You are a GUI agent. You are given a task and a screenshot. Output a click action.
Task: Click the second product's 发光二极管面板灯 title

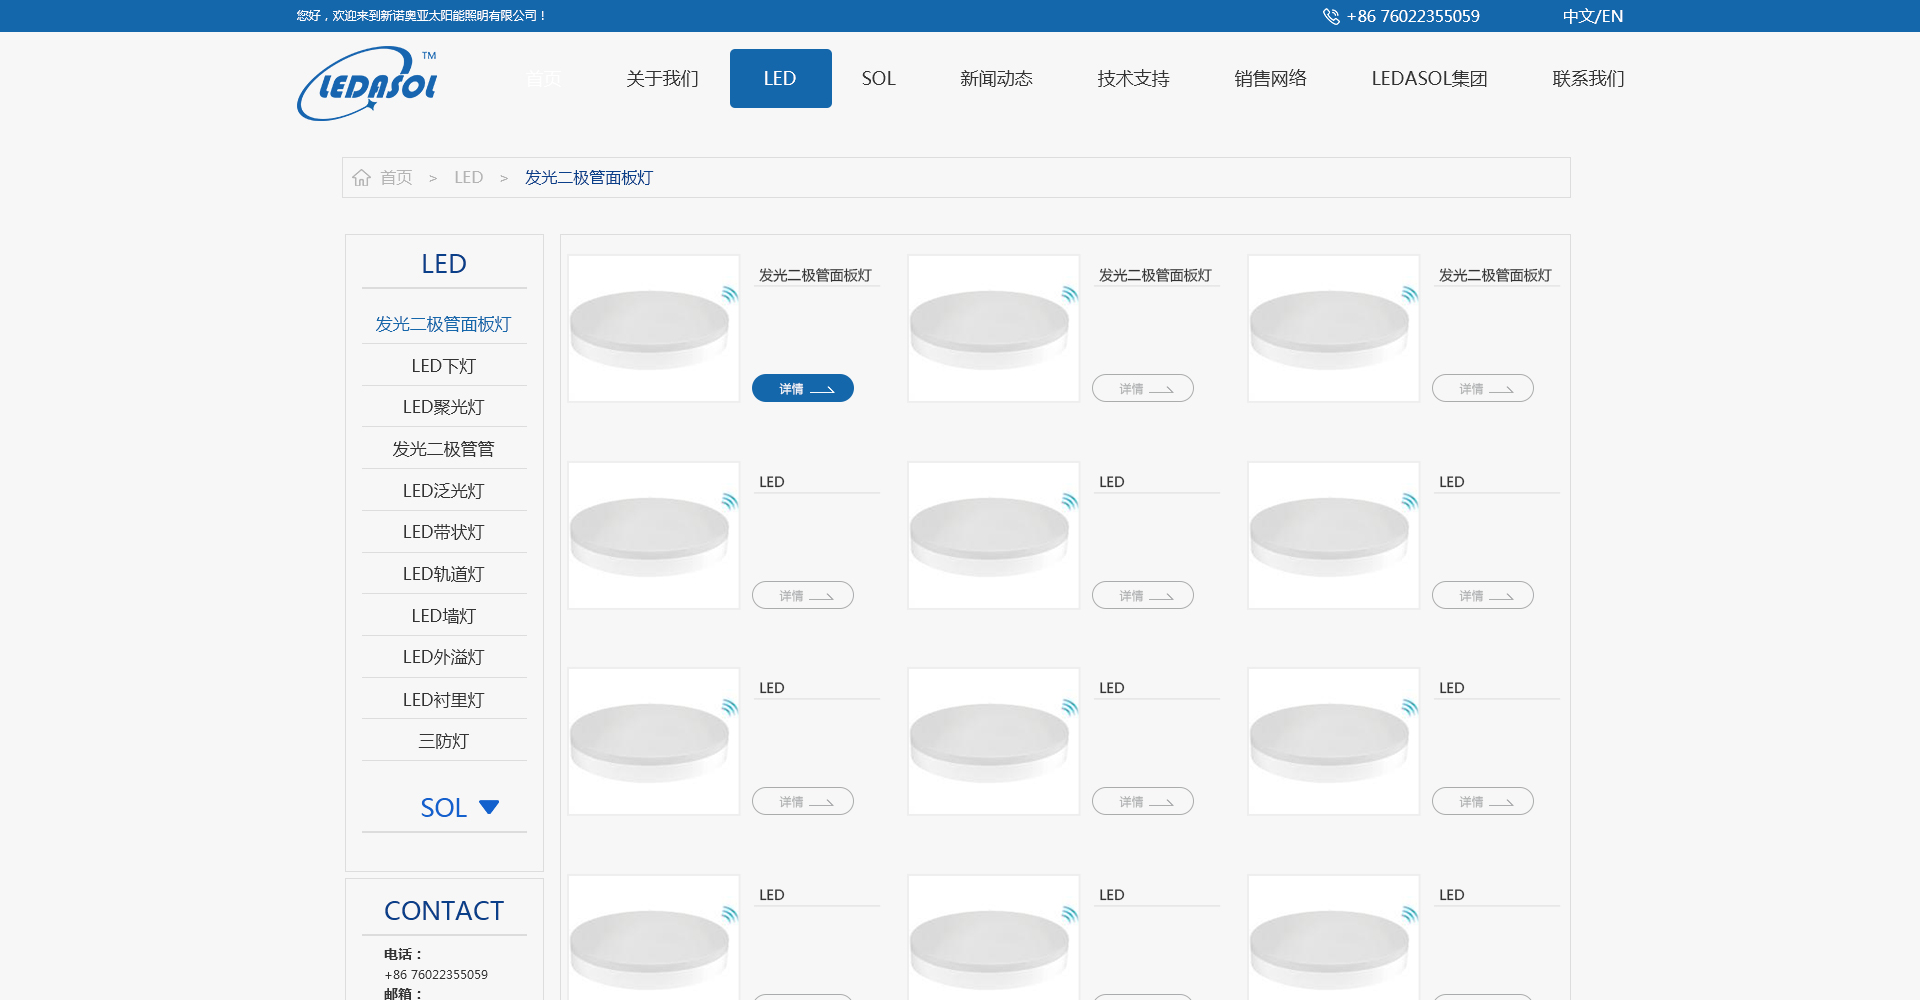(1154, 275)
